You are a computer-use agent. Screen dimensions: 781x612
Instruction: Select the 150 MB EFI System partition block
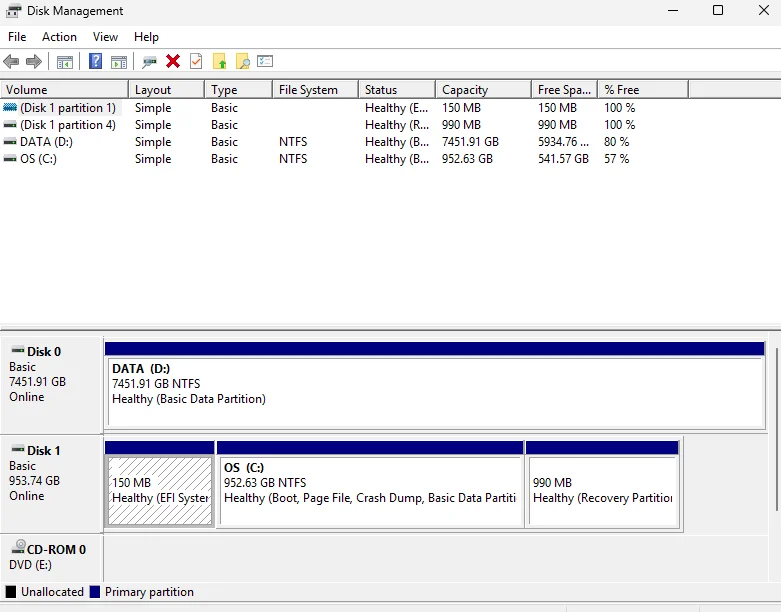pyautogui.click(x=160, y=484)
